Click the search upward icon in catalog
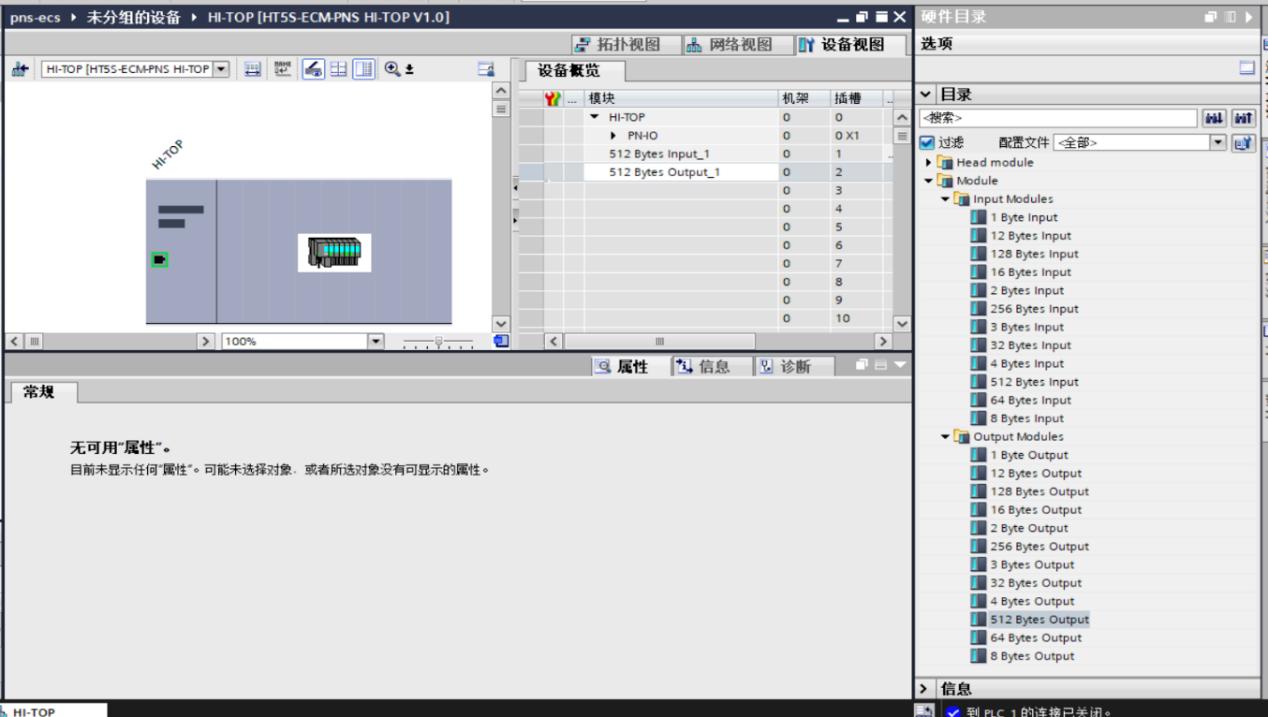1268x717 pixels. point(1243,118)
